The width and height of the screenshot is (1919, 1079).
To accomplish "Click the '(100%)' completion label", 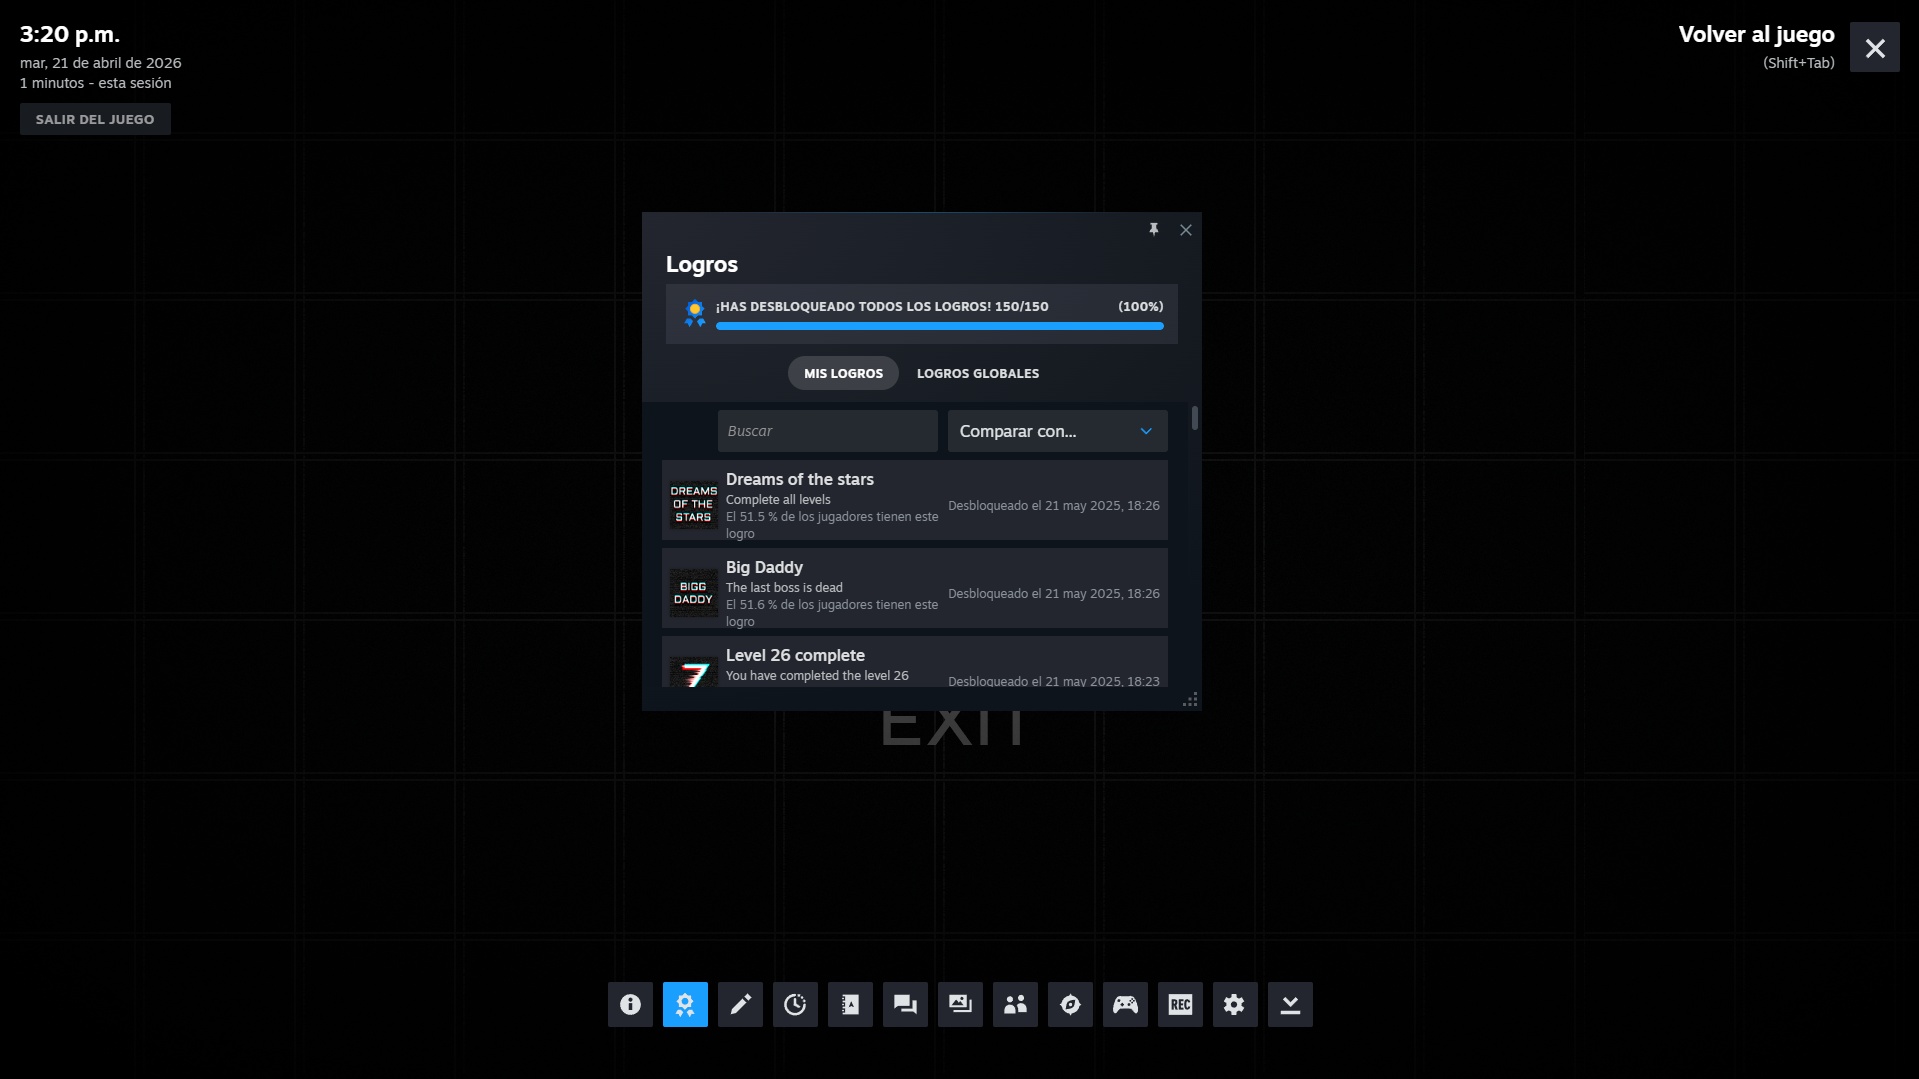I will coord(1140,306).
